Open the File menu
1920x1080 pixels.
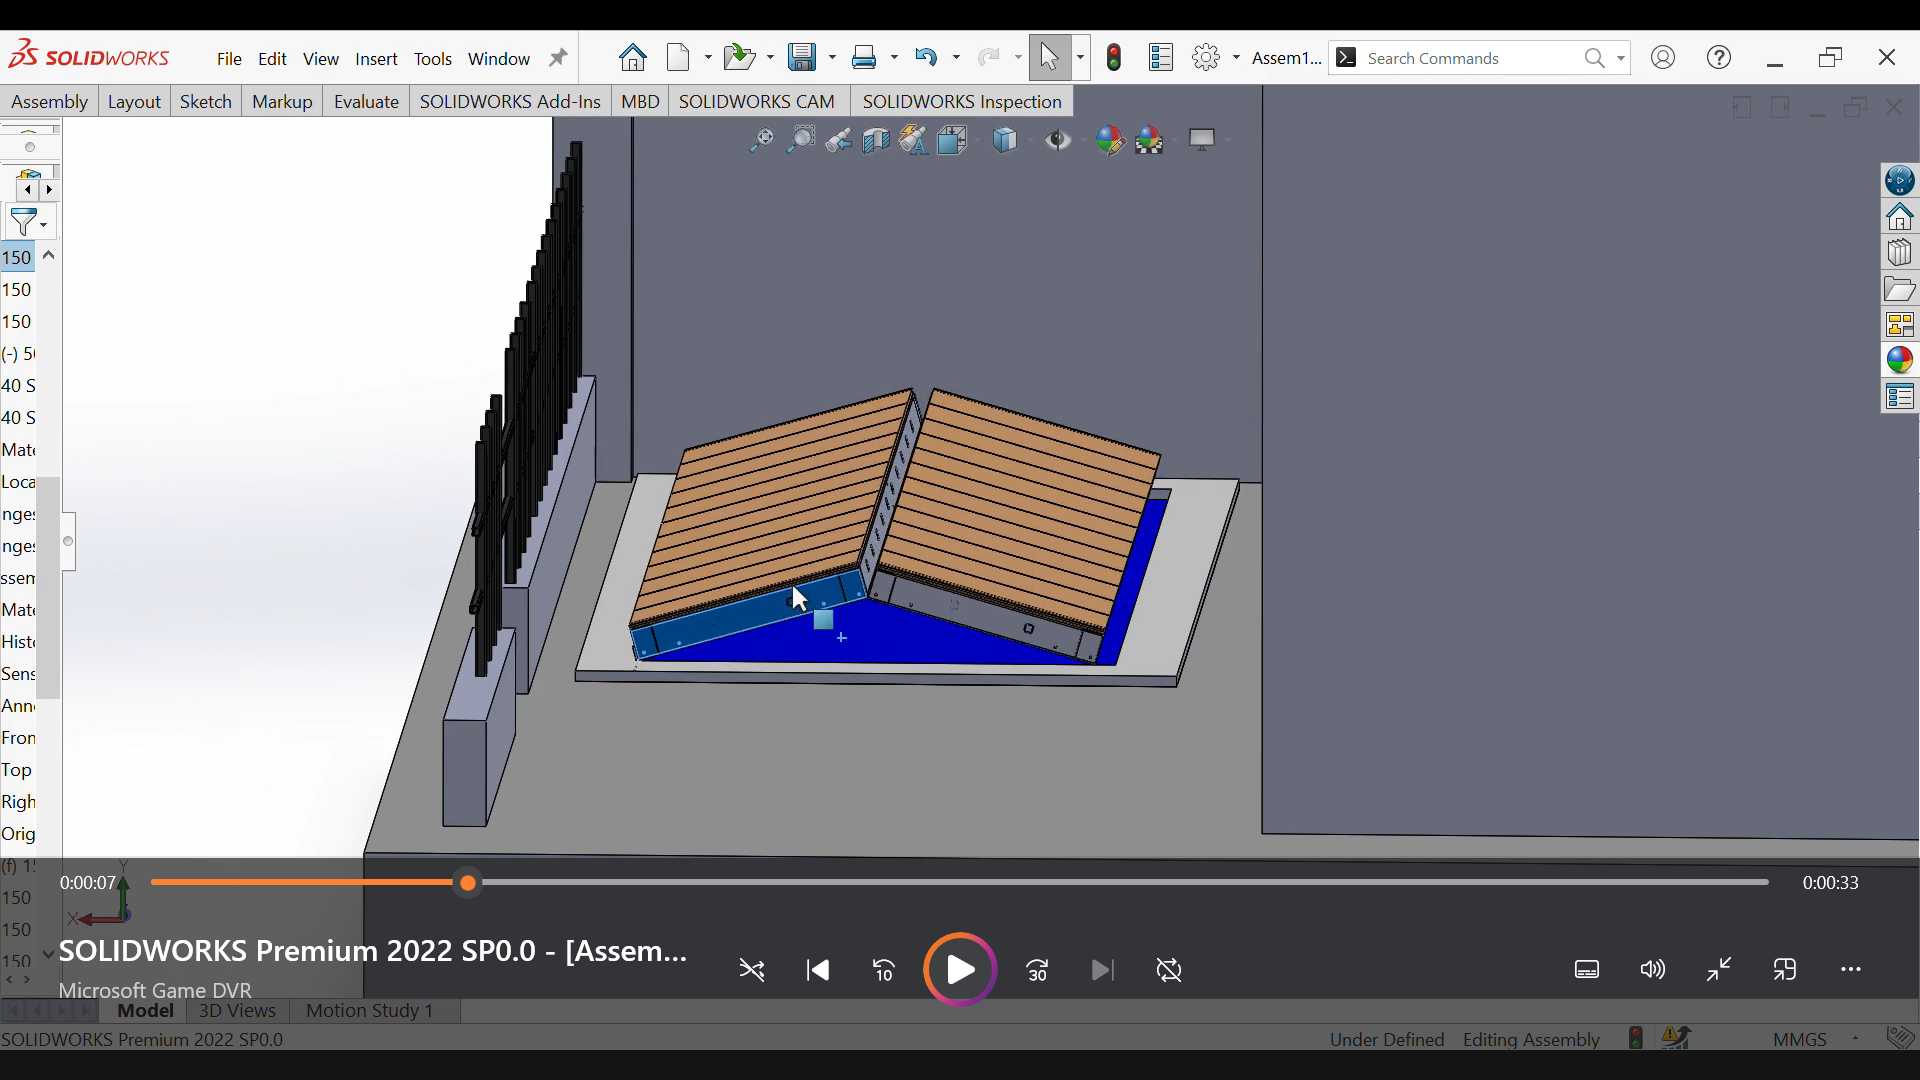[x=230, y=60]
